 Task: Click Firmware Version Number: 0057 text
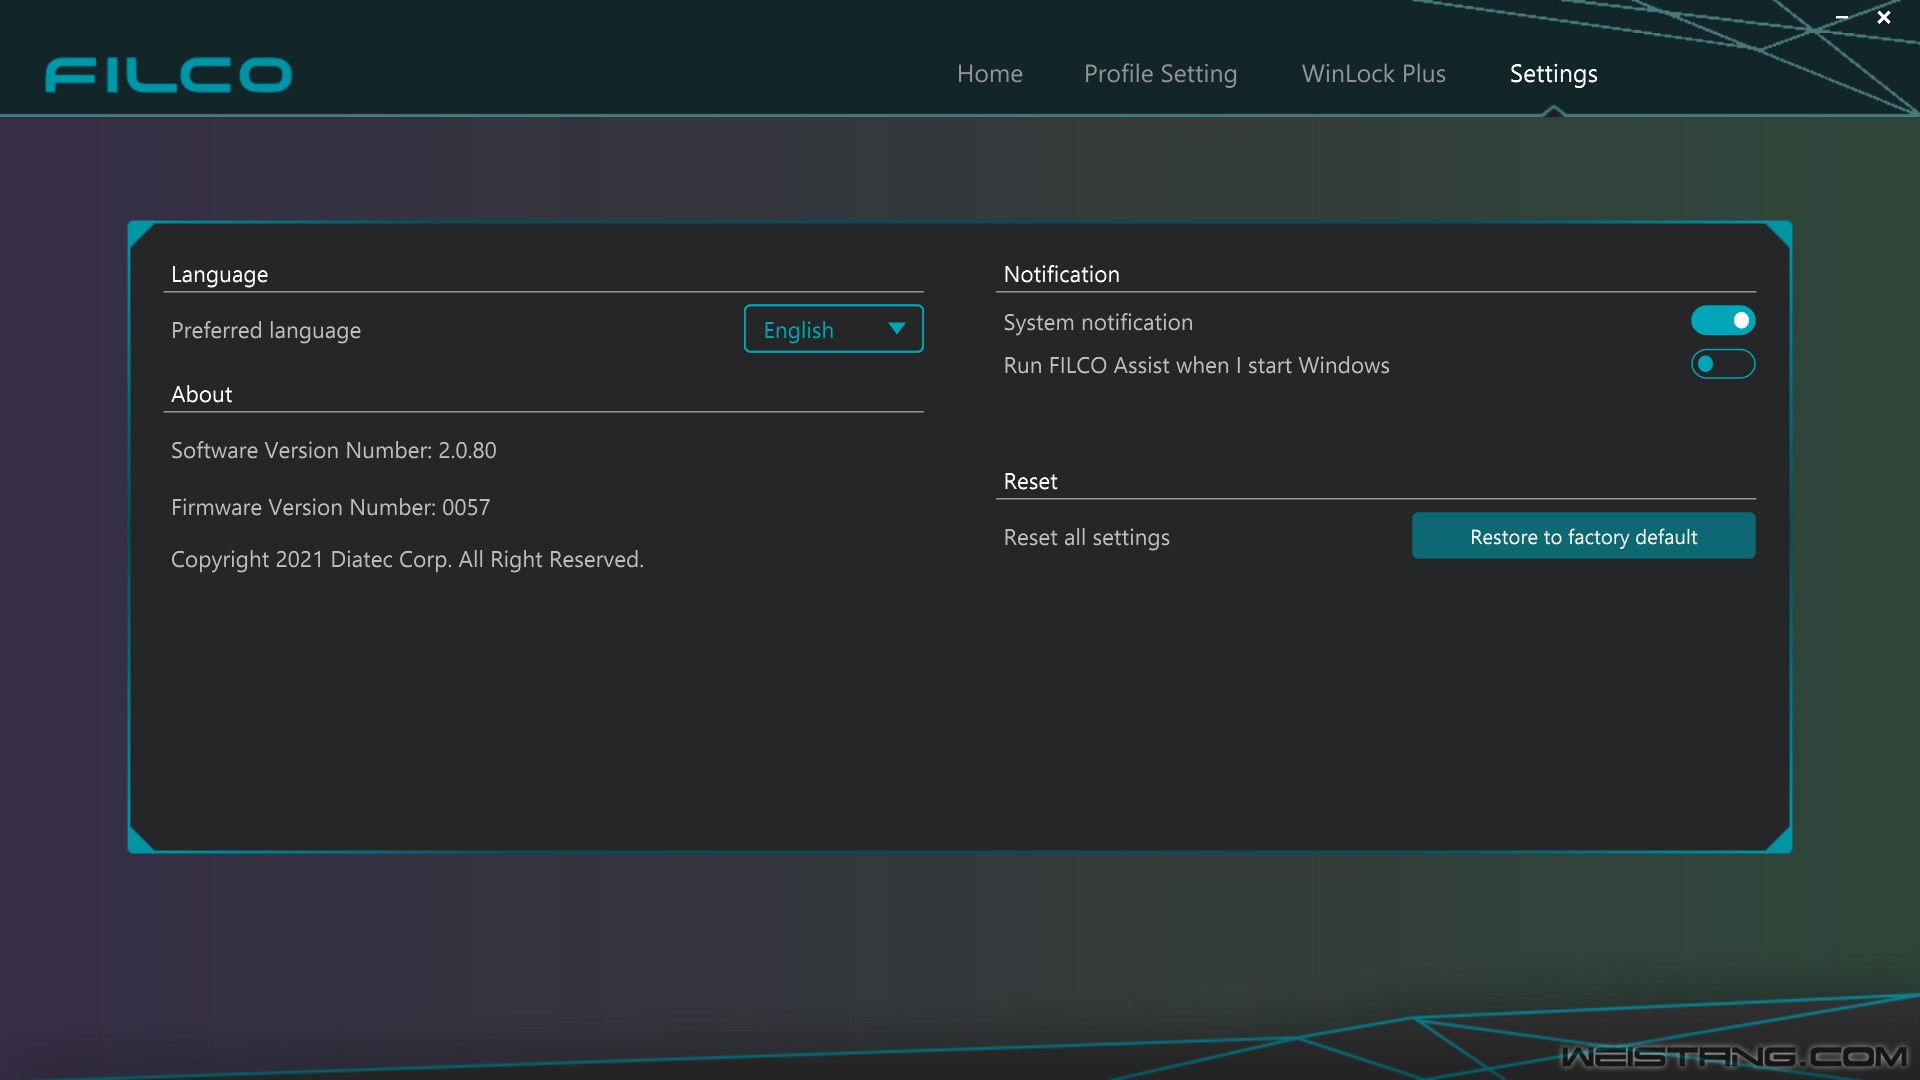point(330,508)
